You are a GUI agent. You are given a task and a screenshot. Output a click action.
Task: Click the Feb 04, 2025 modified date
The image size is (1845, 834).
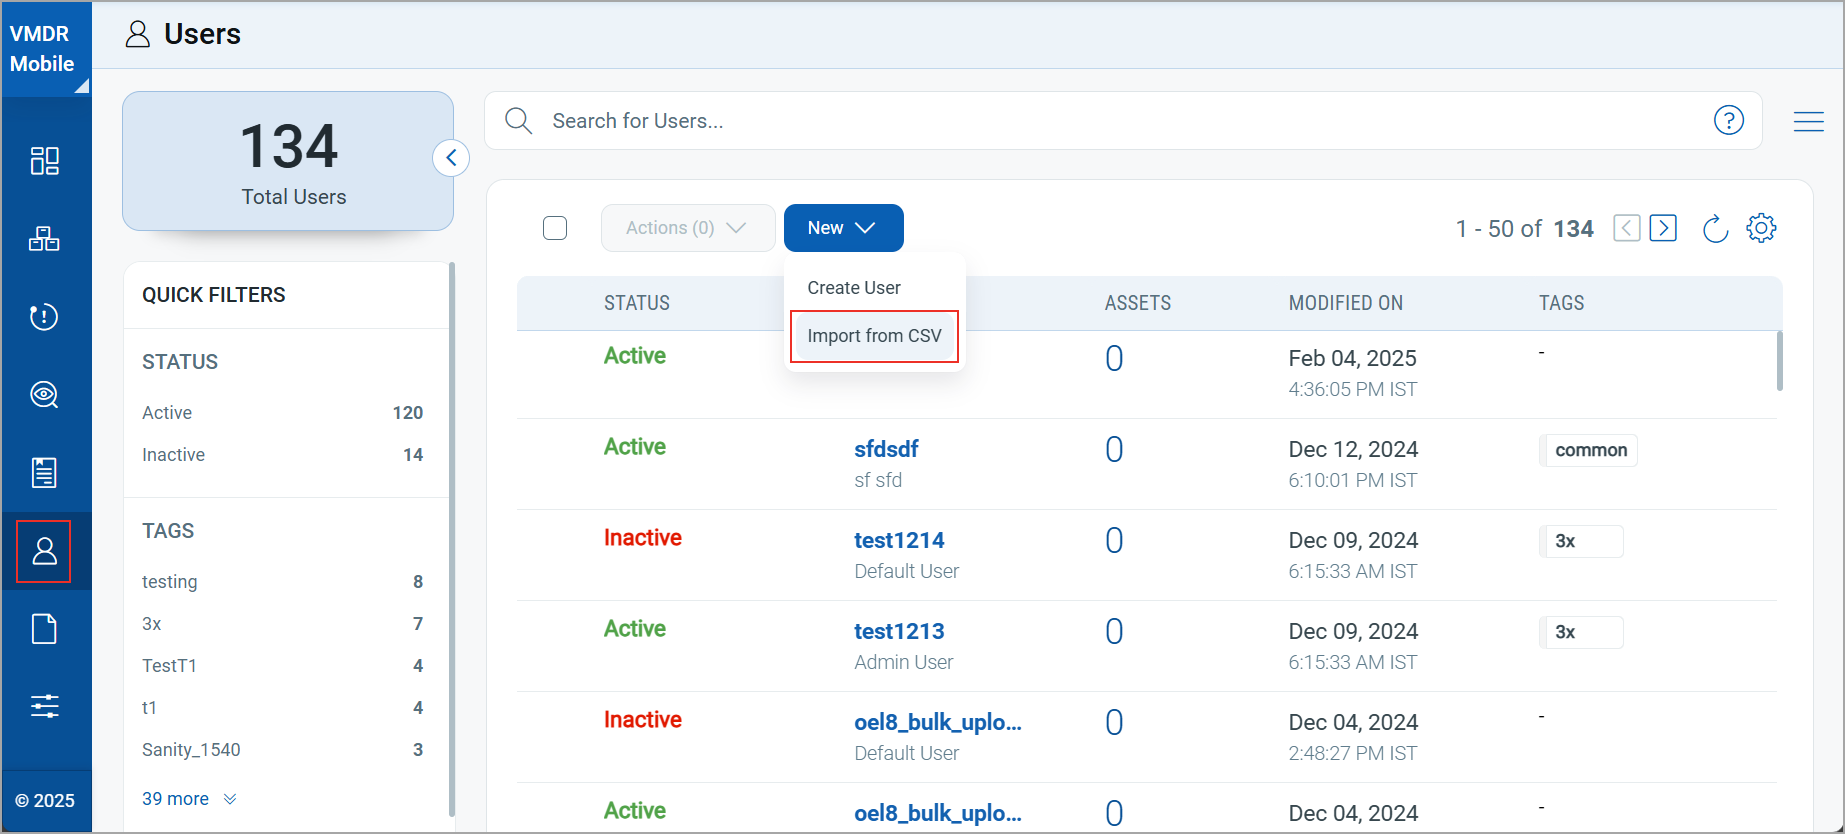point(1352,358)
